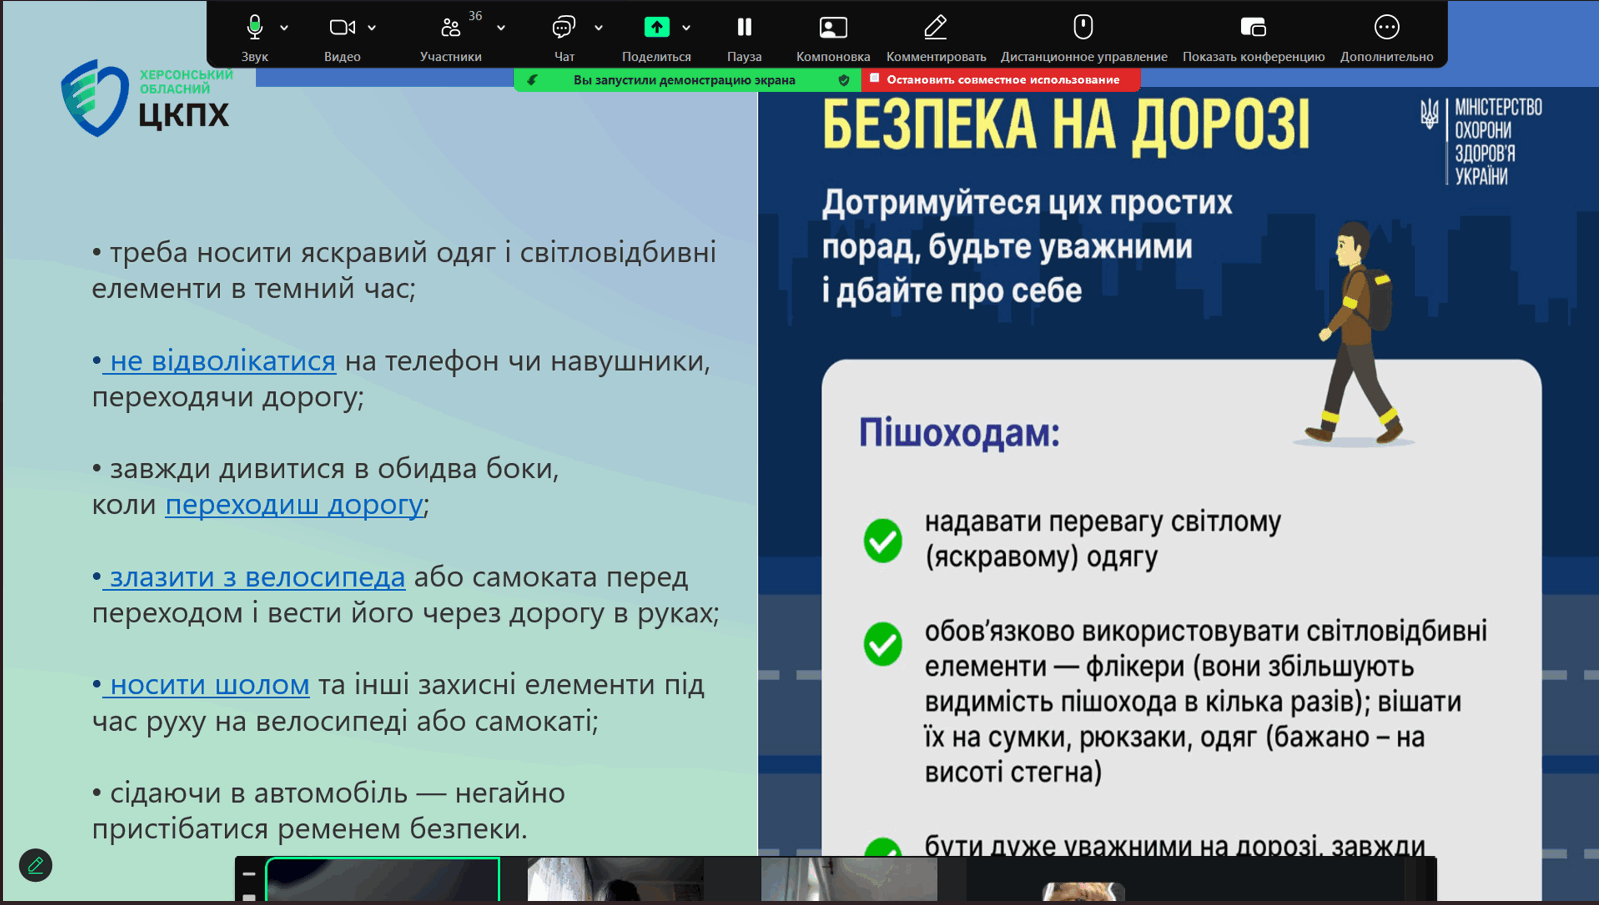Open the "злазити з велосипеда" link
This screenshot has height=905, width=1599.
tap(257, 577)
